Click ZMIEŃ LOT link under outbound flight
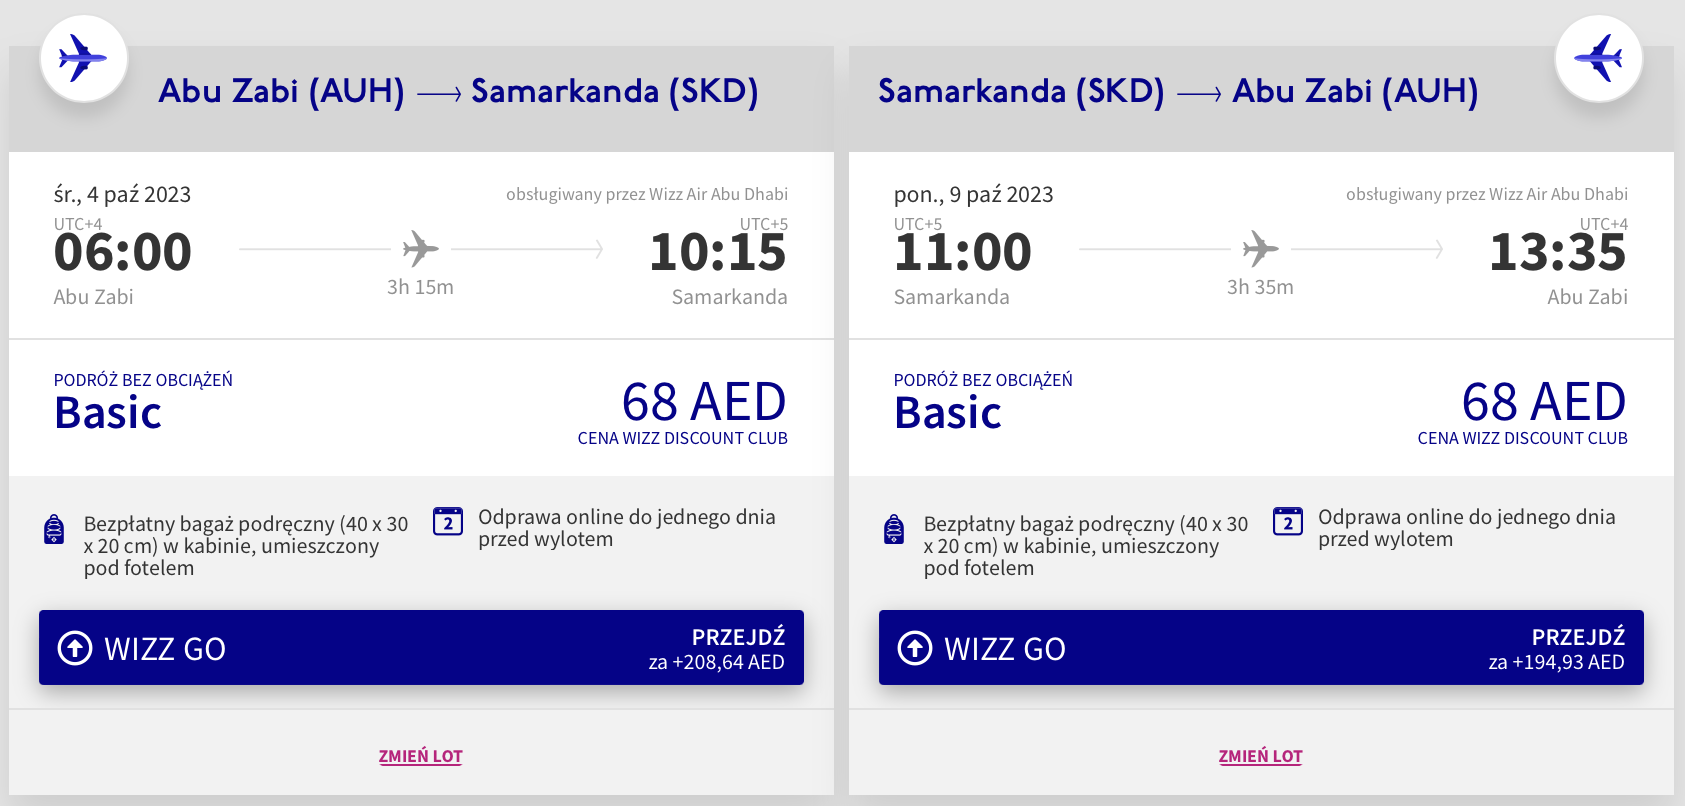This screenshot has width=1685, height=806. coord(420,756)
